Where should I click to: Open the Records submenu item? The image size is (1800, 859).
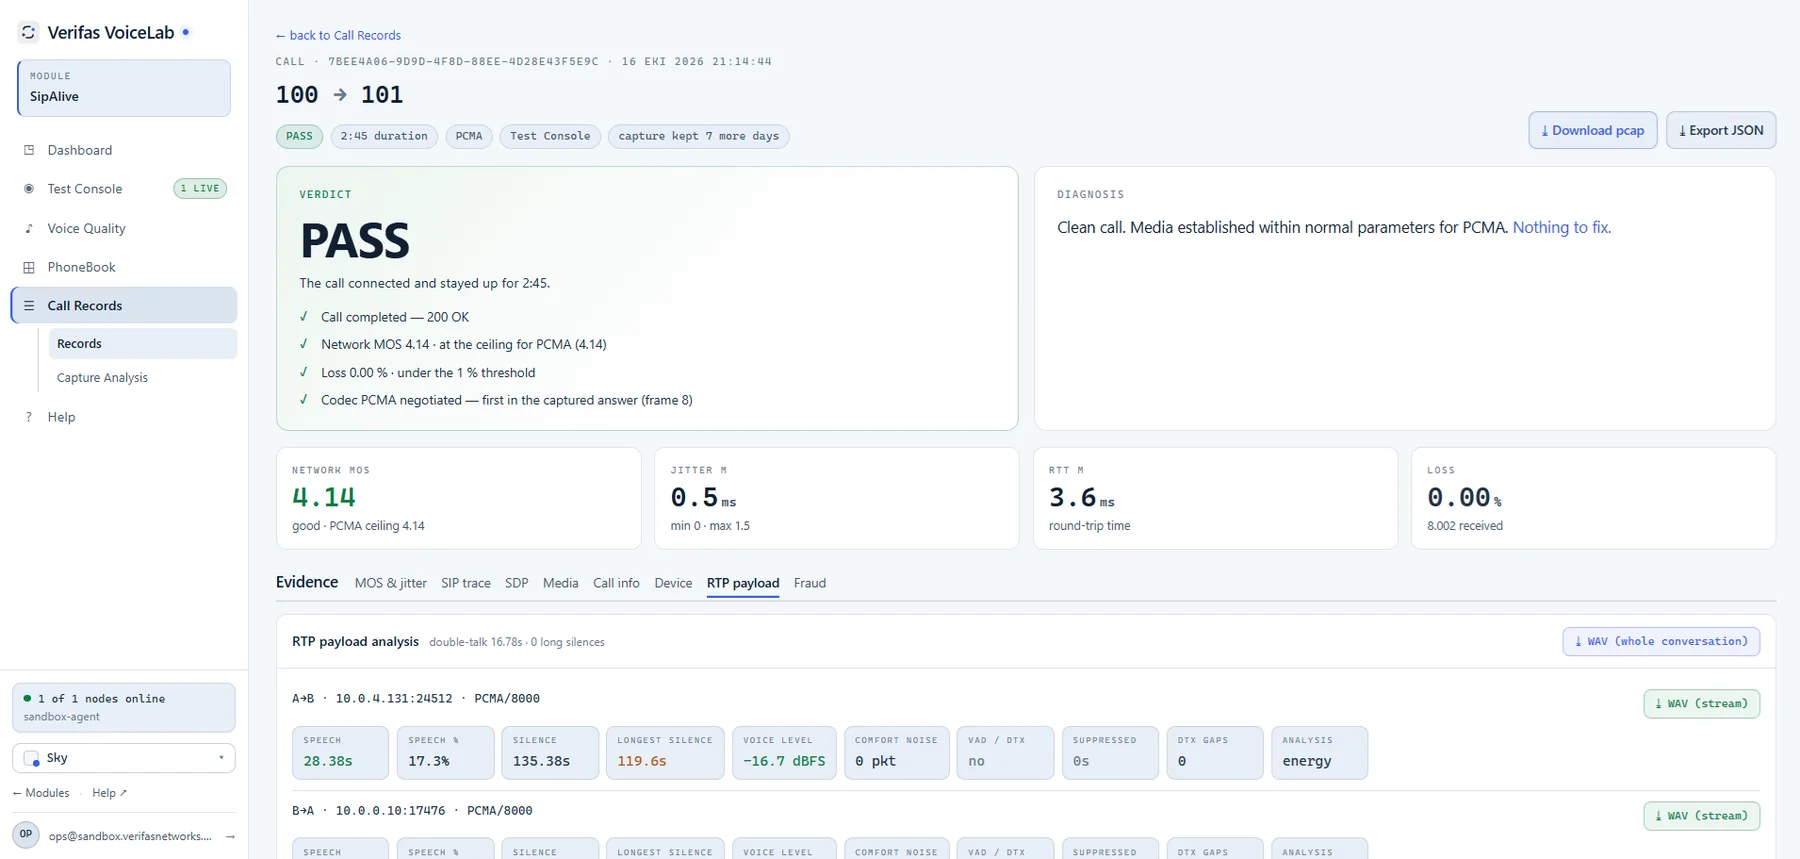pyautogui.click(x=143, y=344)
